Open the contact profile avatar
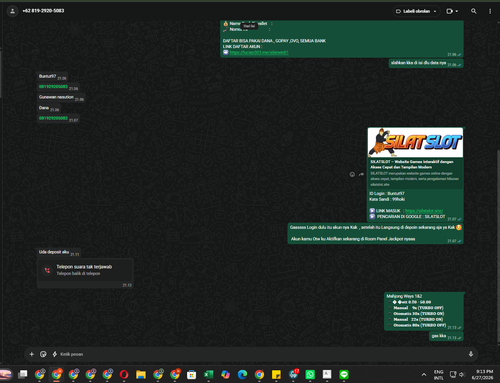The width and height of the screenshot is (500, 383). pyautogui.click(x=12, y=11)
